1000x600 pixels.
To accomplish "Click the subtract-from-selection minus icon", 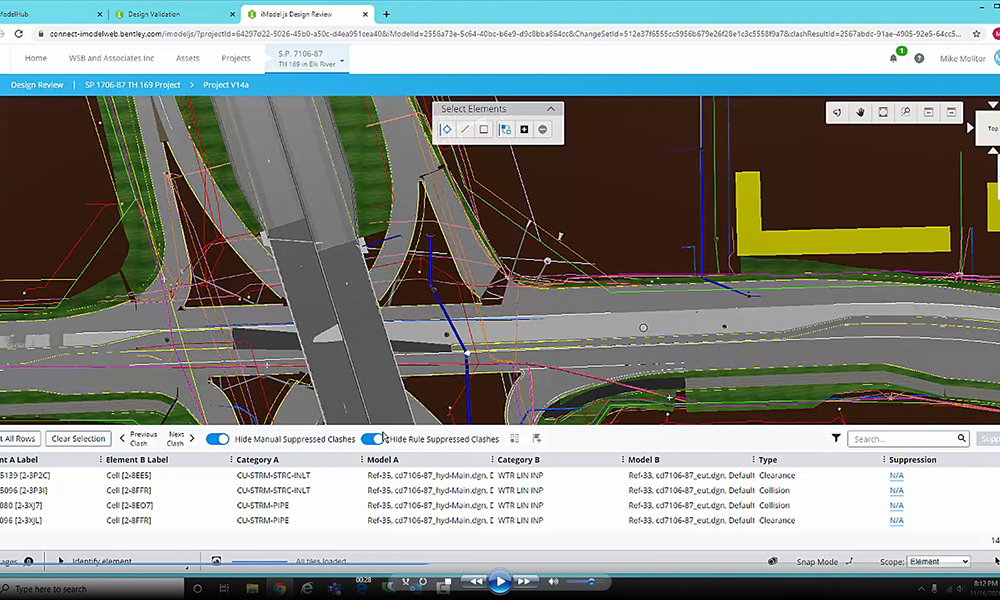I will (543, 129).
